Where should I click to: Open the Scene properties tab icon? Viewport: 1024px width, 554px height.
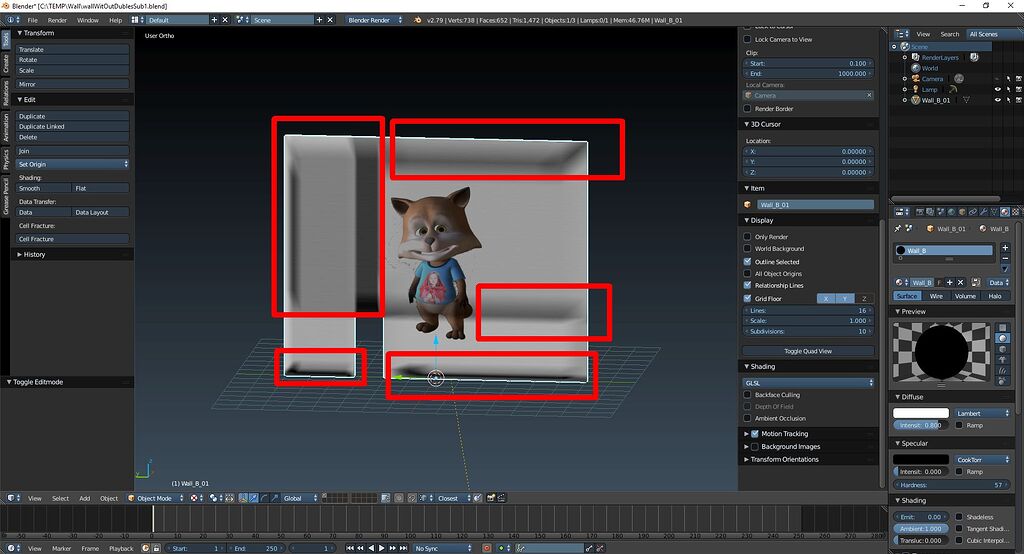tap(940, 212)
